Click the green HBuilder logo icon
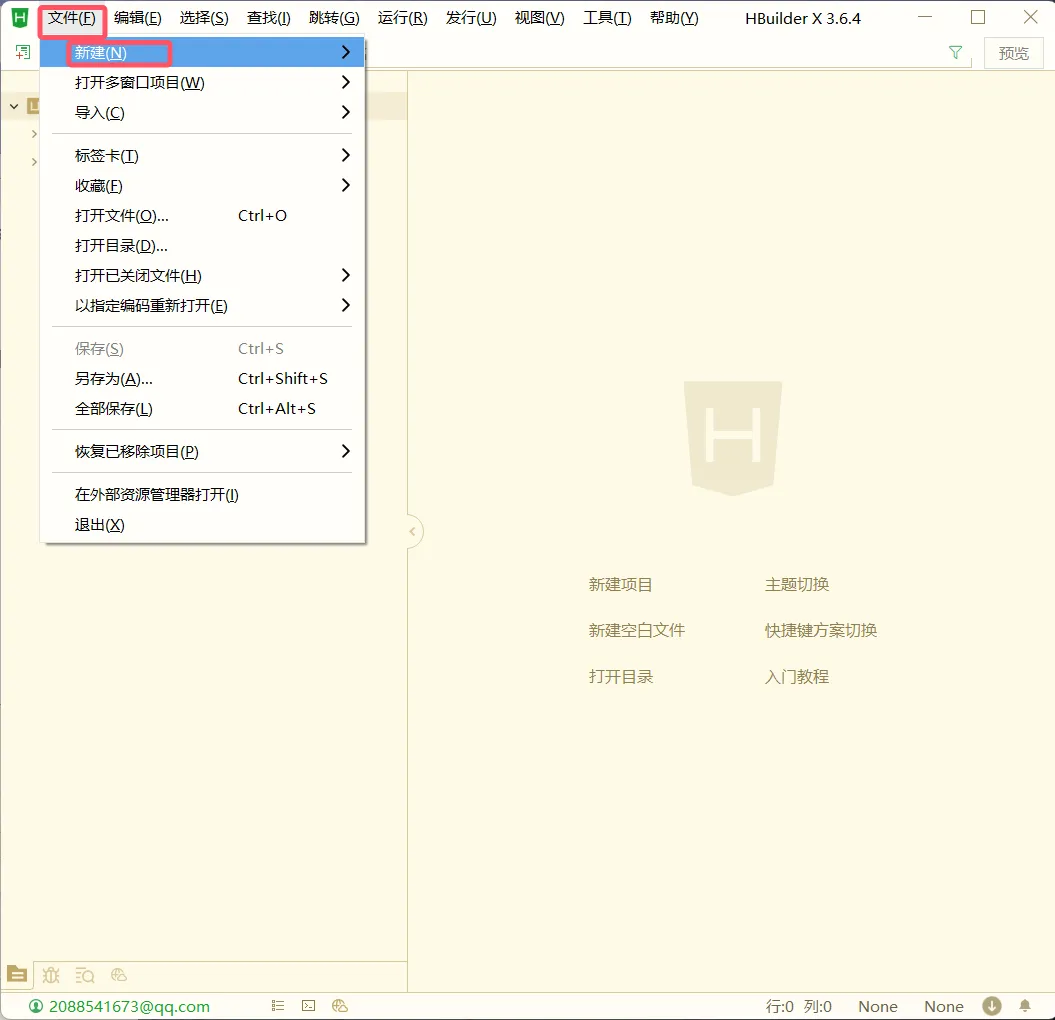The width and height of the screenshot is (1055, 1020). click(20, 18)
